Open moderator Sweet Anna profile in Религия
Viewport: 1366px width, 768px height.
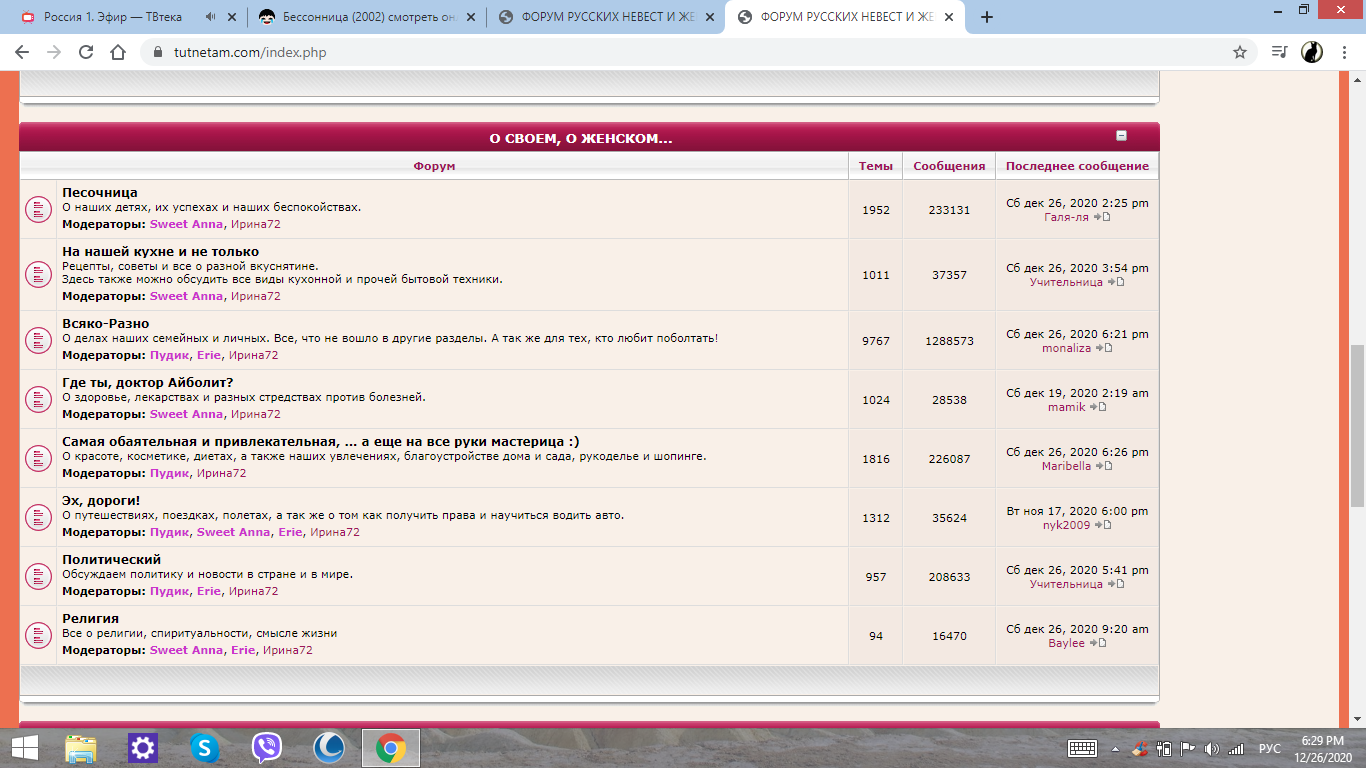coord(186,650)
